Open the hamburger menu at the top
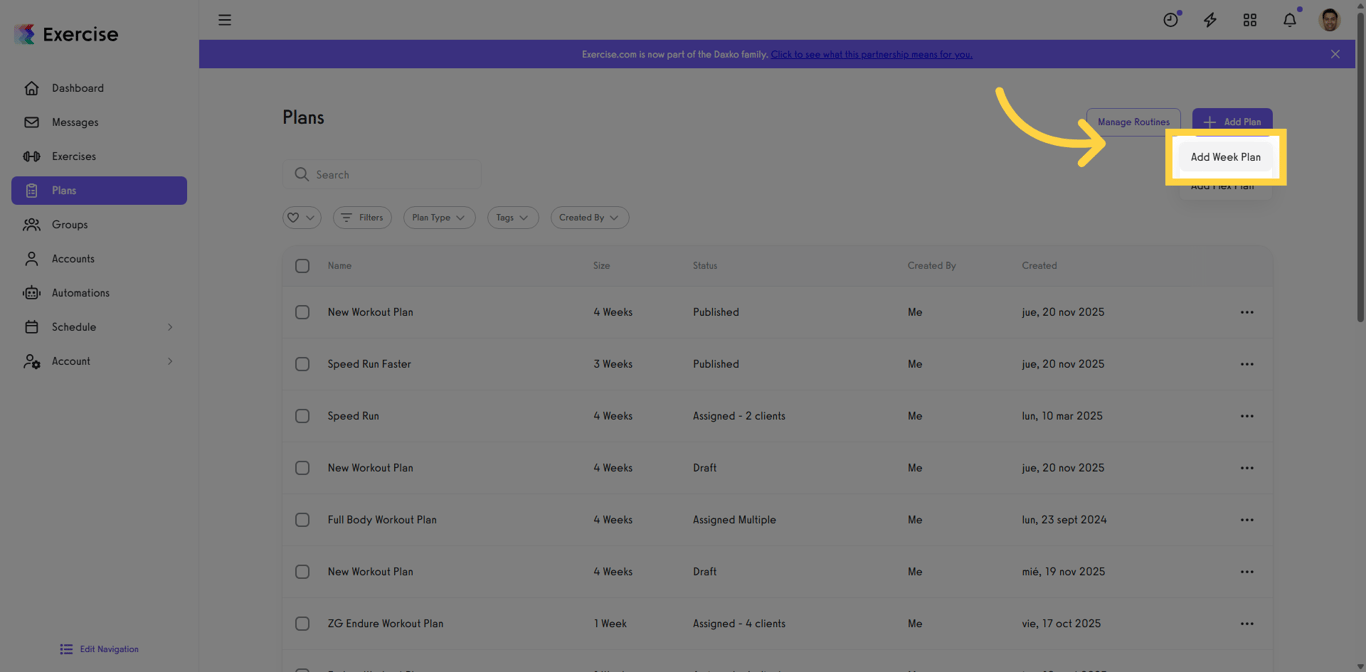 (x=224, y=19)
